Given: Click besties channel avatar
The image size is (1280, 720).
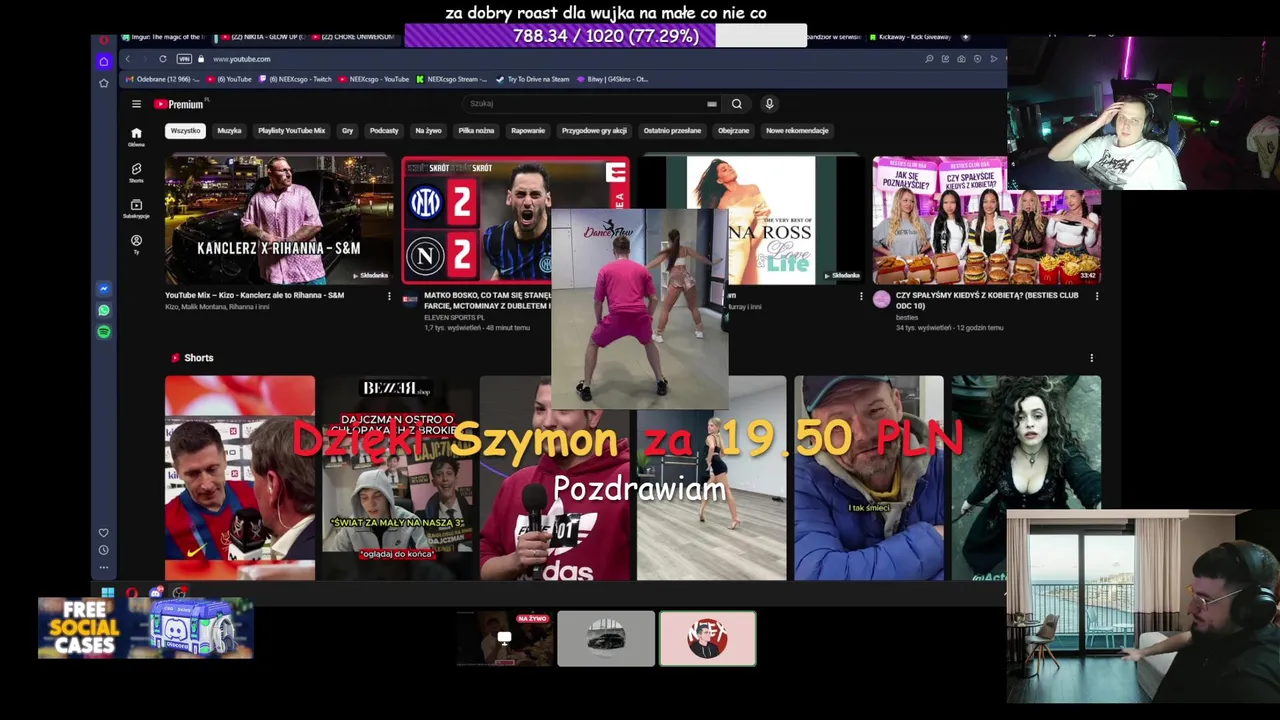Looking at the screenshot, I should coord(881,299).
